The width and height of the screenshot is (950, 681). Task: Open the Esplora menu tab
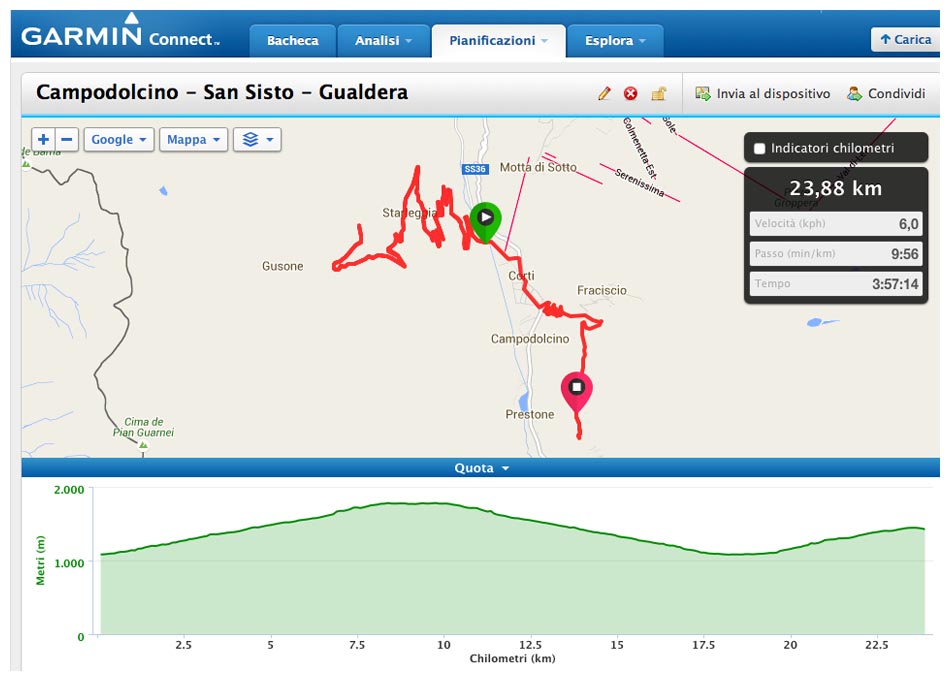click(x=615, y=41)
